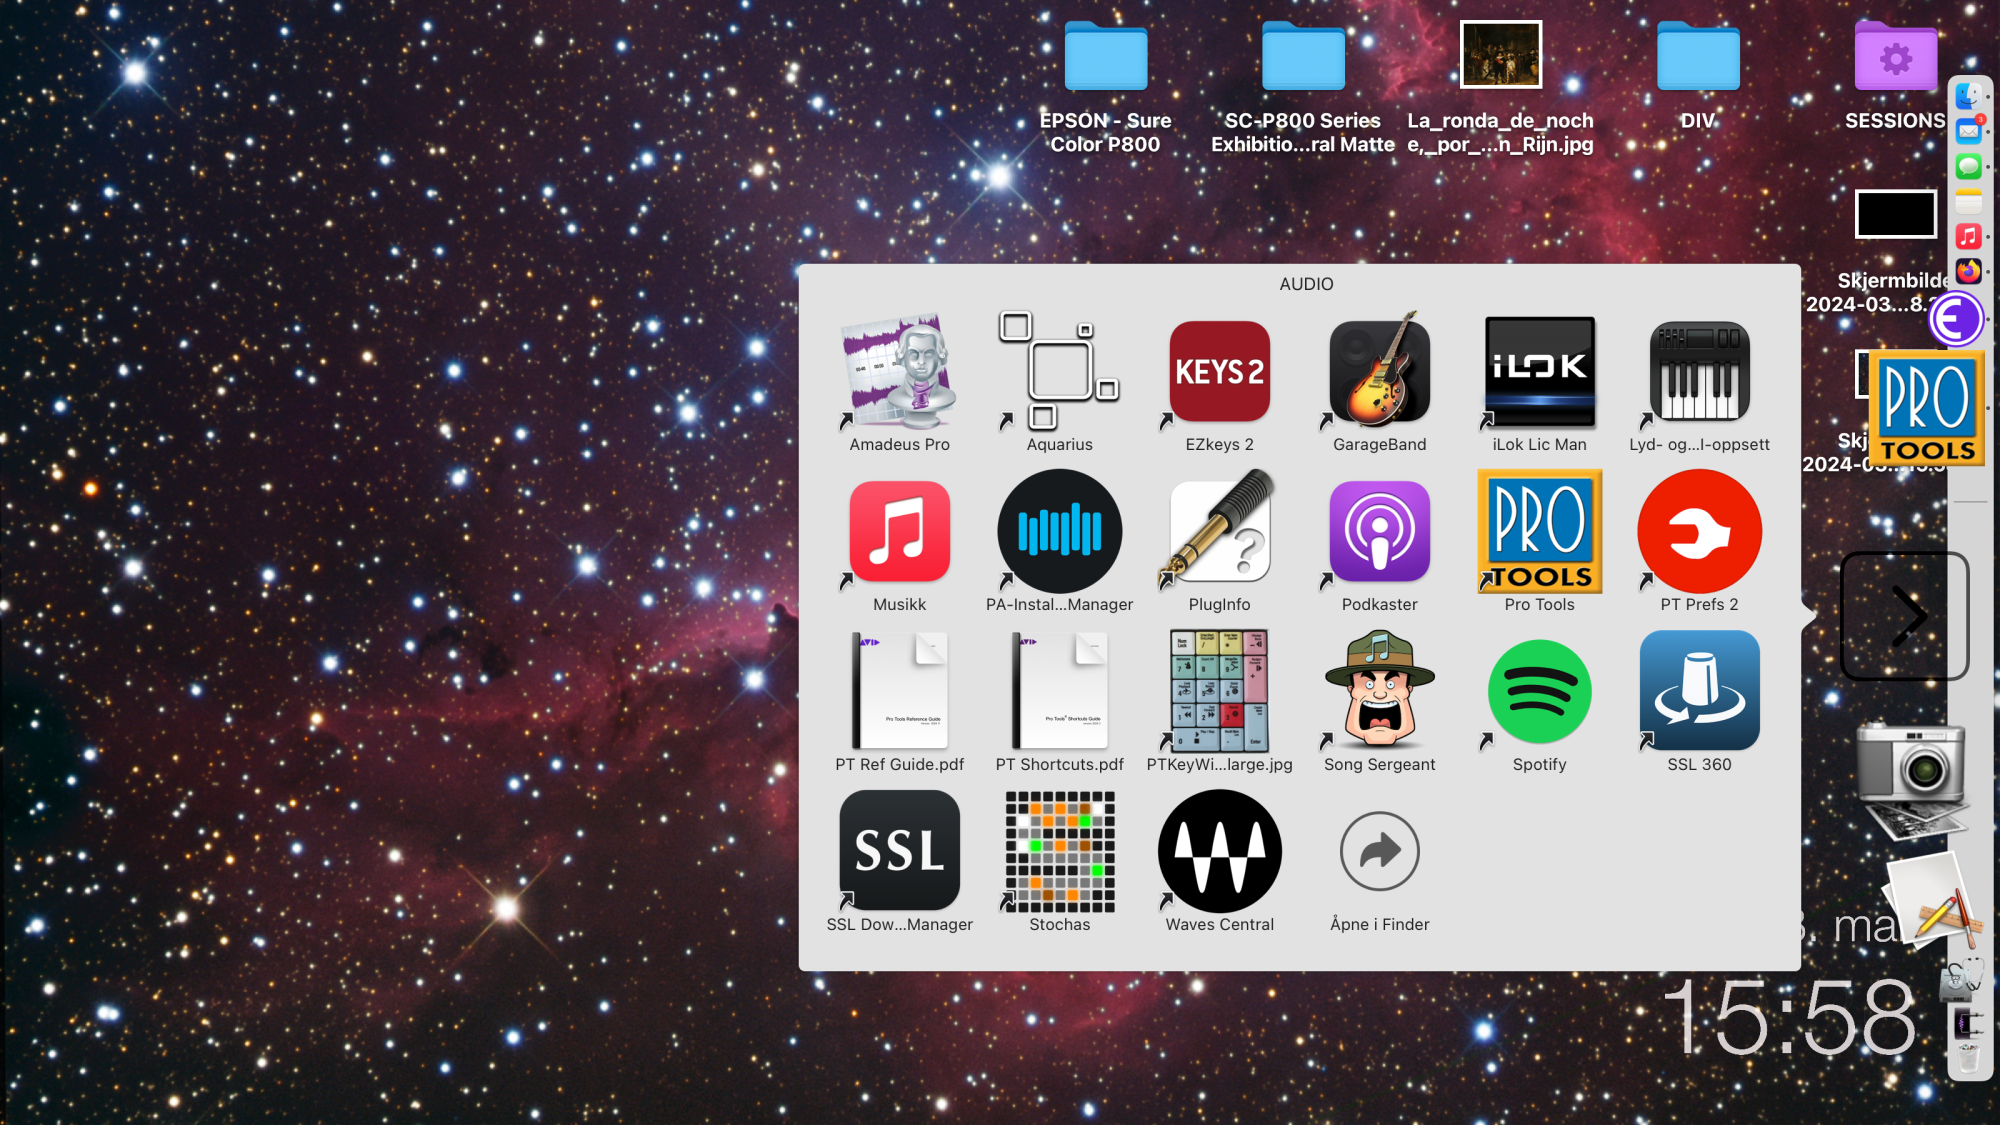Open SSL Download Manager
Image resolution: width=2000 pixels, height=1125 pixels.
tap(899, 851)
